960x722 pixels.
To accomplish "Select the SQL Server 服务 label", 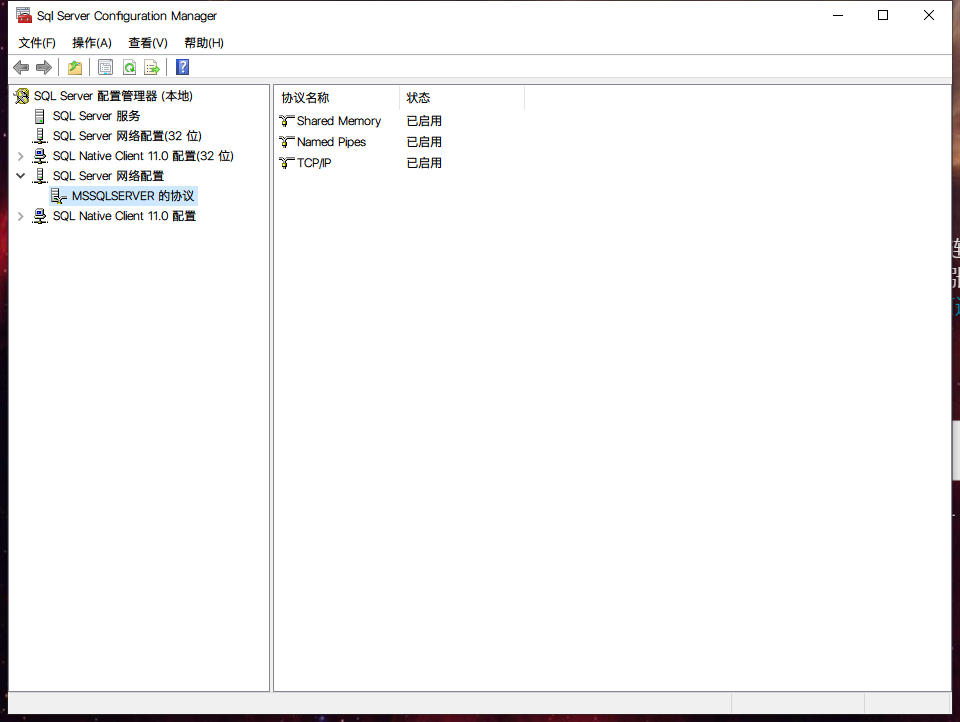I will click(96, 116).
